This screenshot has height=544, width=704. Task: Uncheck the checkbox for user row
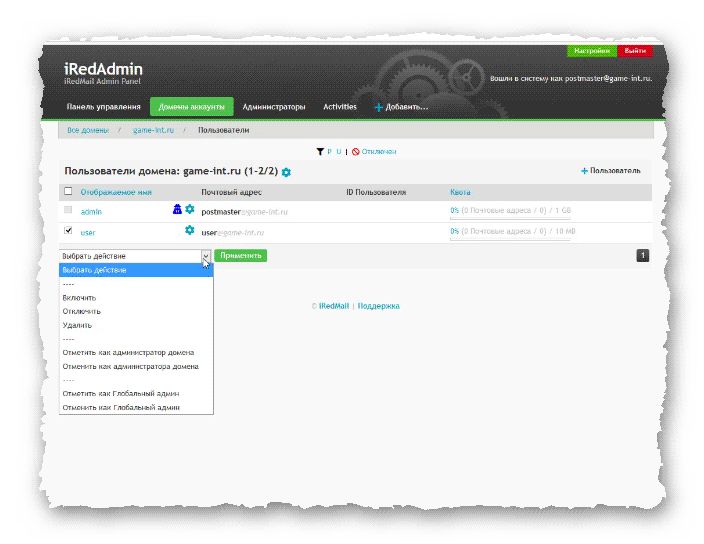pos(68,230)
